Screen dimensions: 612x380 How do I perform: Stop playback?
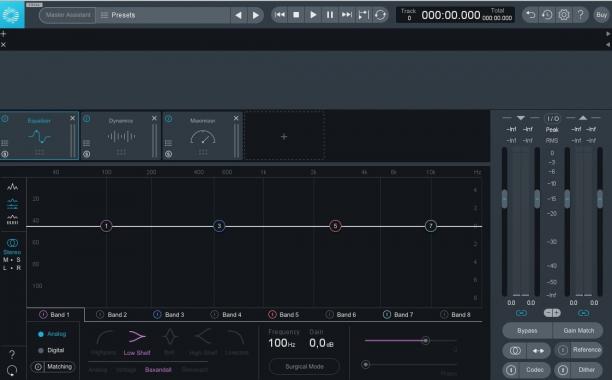click(296, 15)
